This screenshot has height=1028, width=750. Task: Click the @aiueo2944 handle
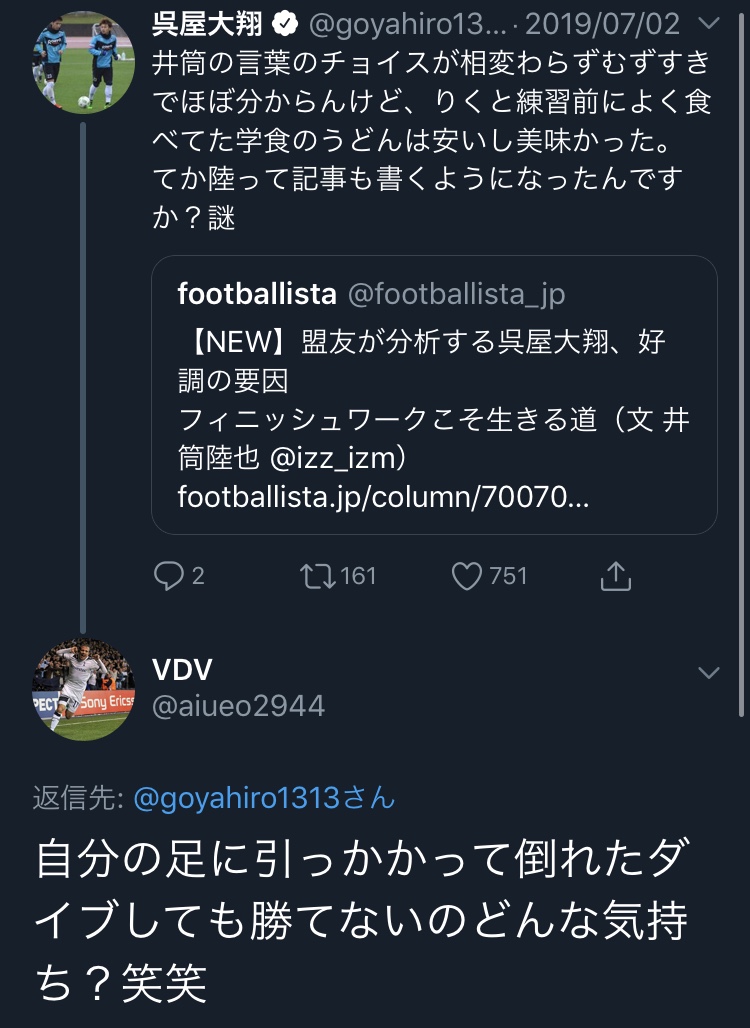coord(238,706)
